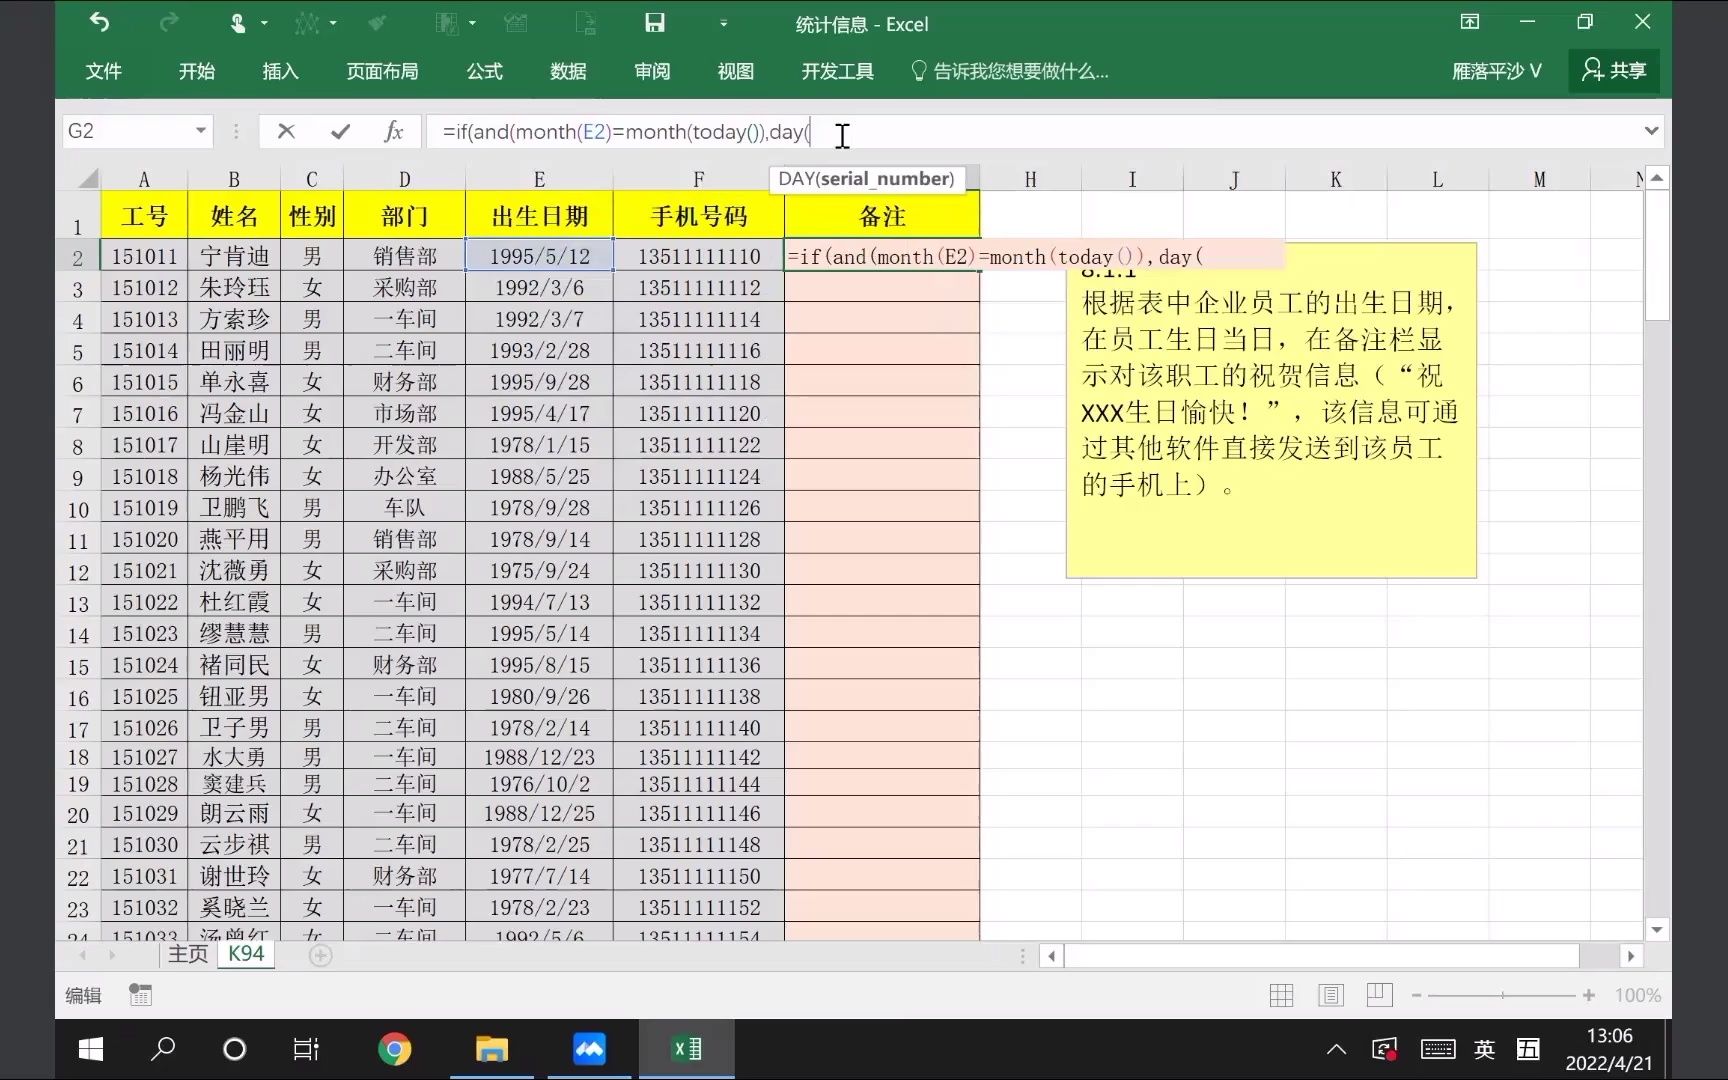Click employee ID cell 151025
Viewport: 1728px width, 1080px height.
coord(144,696)
